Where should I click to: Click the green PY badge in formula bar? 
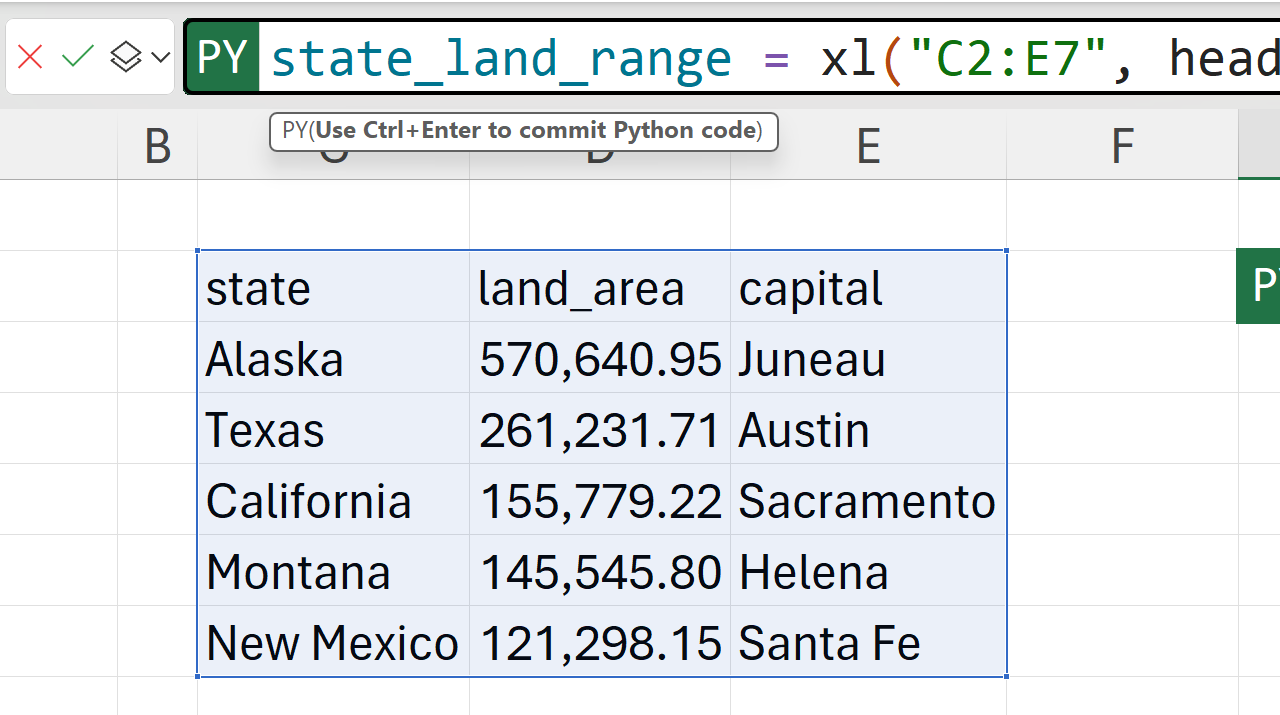coord(222,58)
